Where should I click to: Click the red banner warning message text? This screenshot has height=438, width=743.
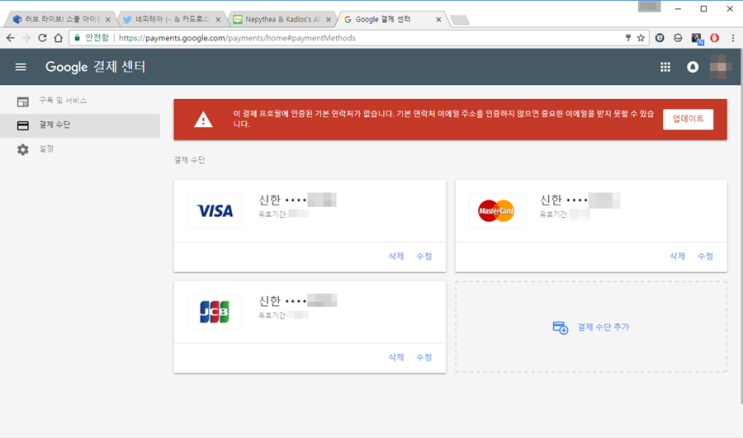(443, 119)
